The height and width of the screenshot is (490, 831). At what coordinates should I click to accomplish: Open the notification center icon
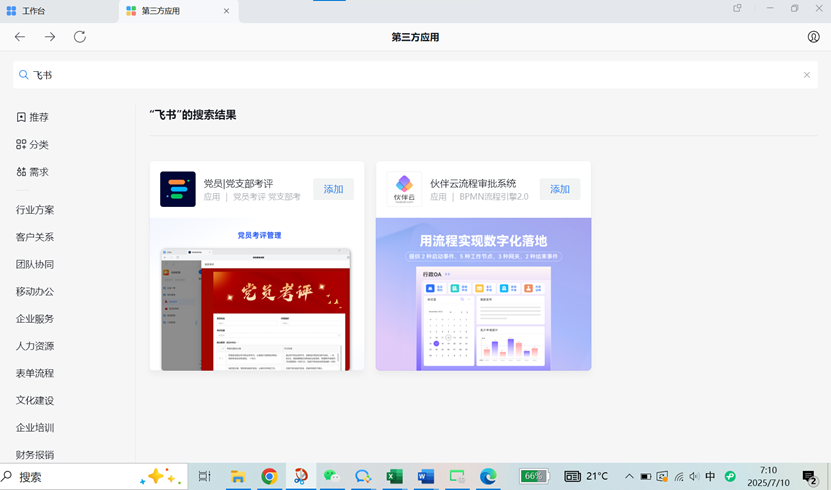[810, 477]
